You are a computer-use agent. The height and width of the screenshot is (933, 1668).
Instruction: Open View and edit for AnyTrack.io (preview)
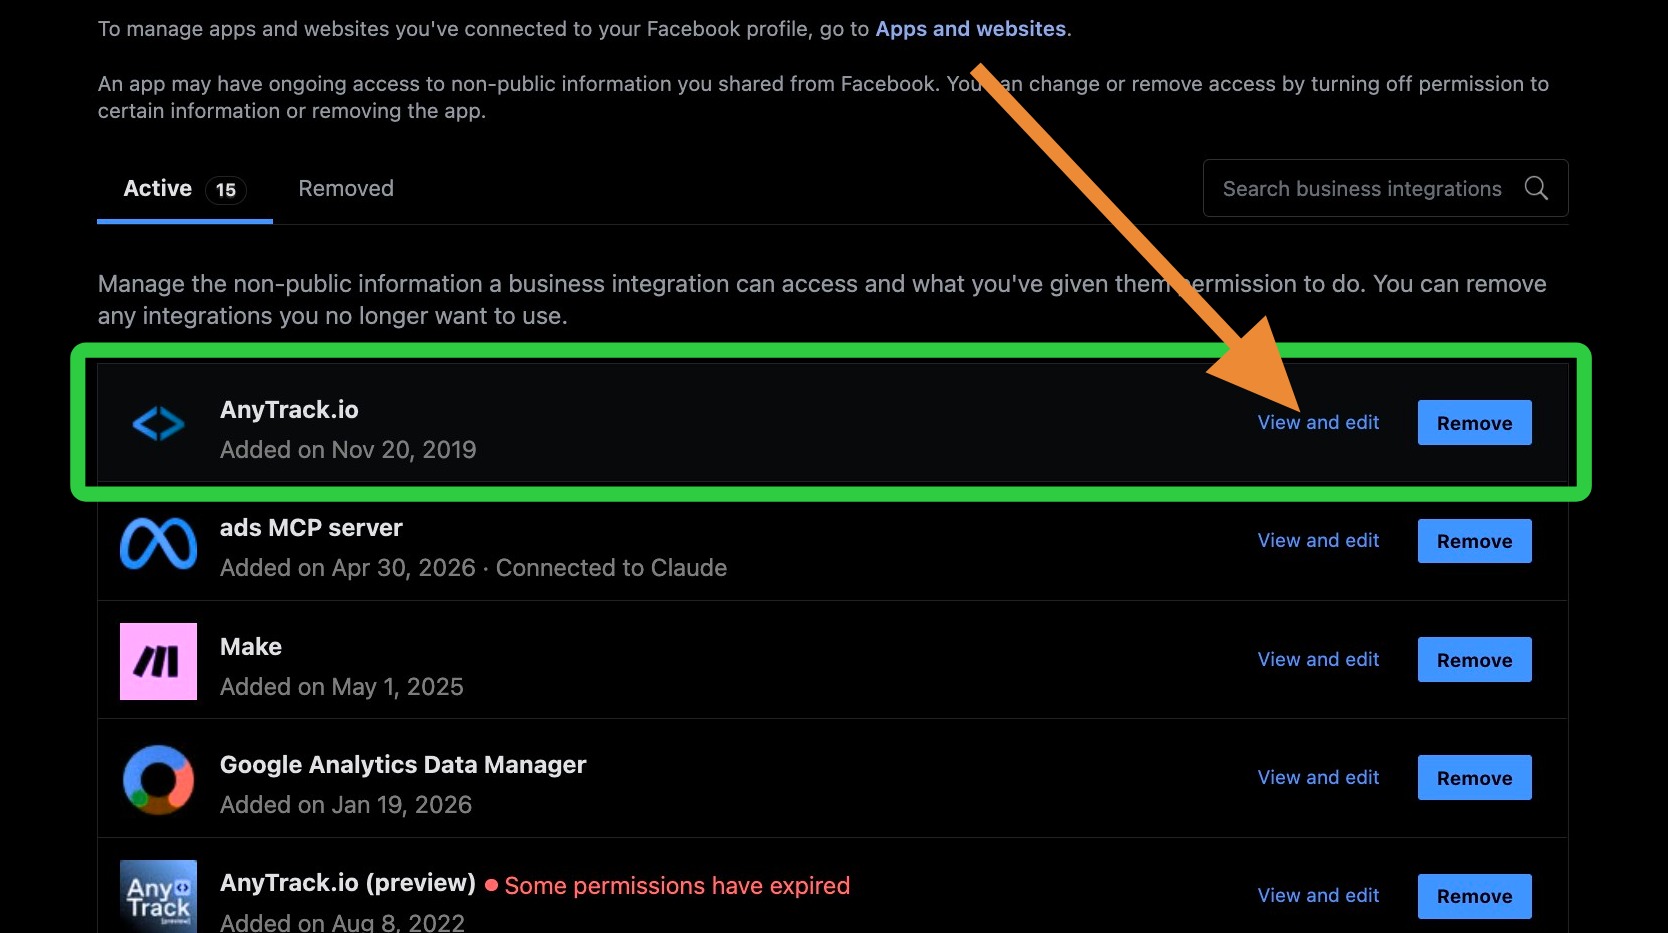click(x=1318, y=895)
